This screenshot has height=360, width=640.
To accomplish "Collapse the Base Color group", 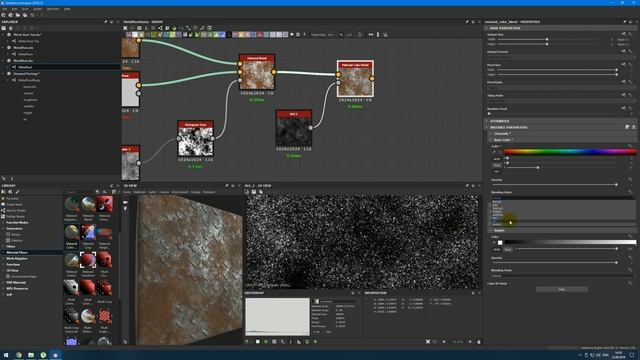I will tap(491, 140).
